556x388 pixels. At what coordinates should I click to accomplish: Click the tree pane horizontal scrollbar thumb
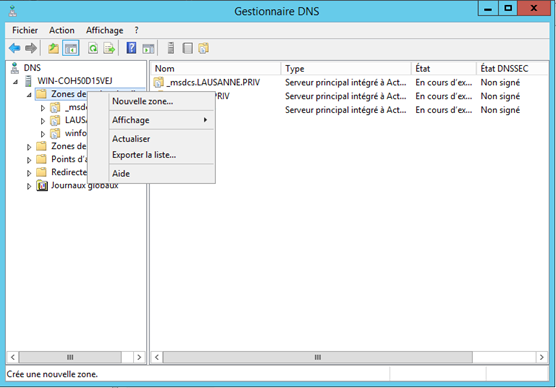coord(70,357)
